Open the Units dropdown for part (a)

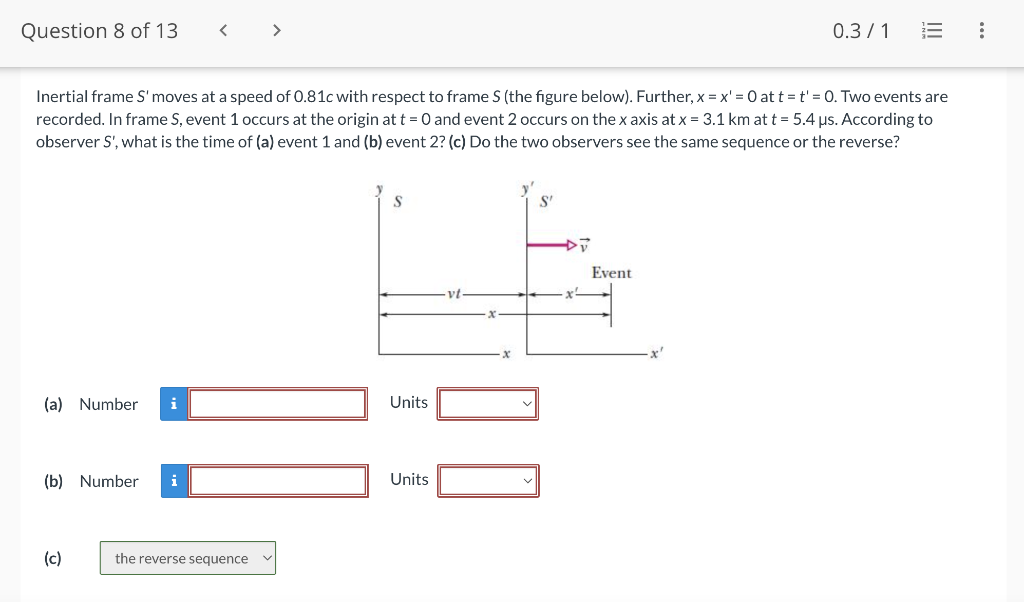(x=488, y=403)
